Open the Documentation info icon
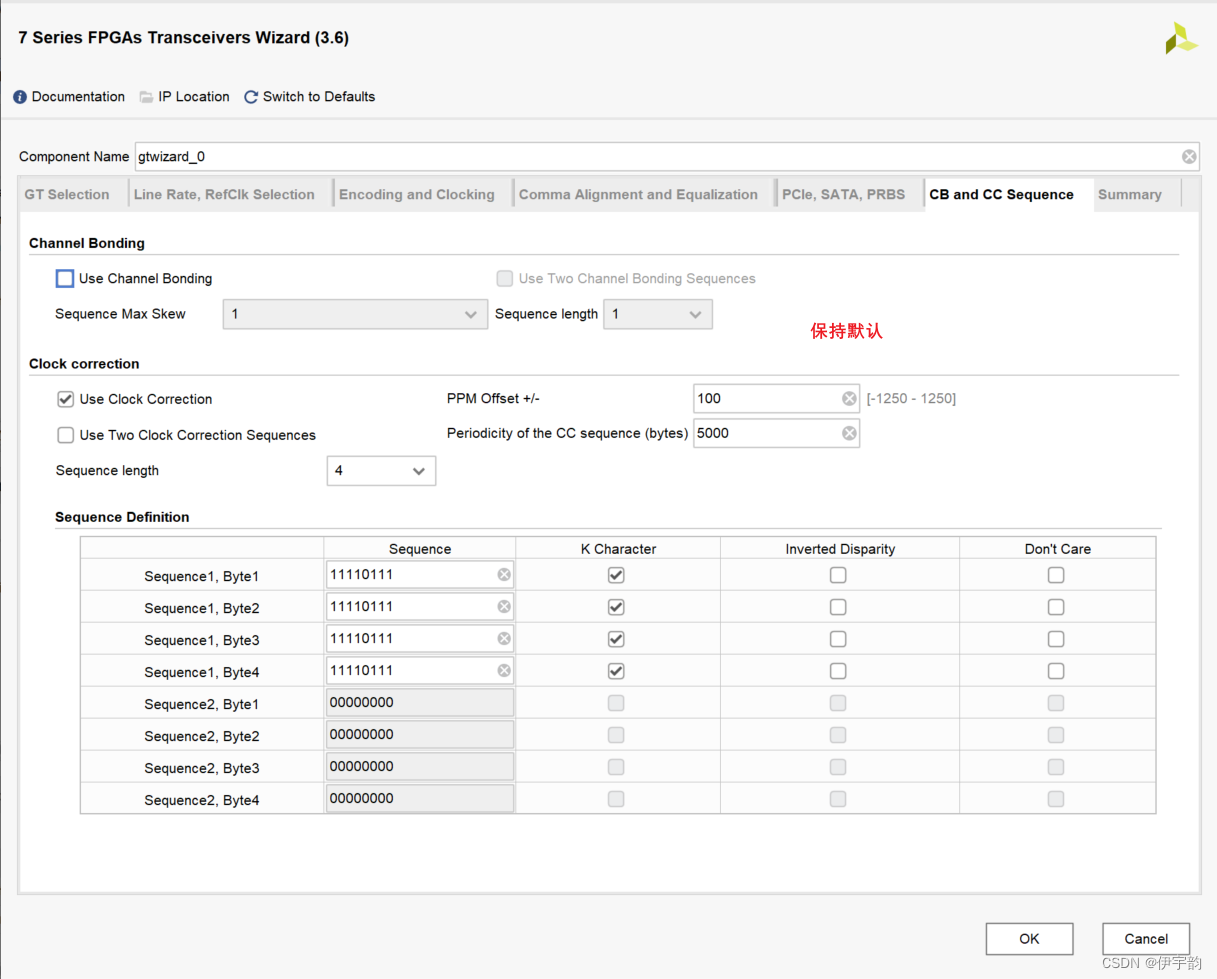 click(20, 97)
